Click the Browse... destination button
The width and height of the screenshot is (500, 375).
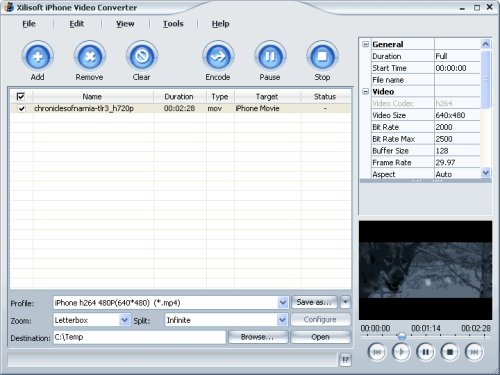(x=257, y=337)
